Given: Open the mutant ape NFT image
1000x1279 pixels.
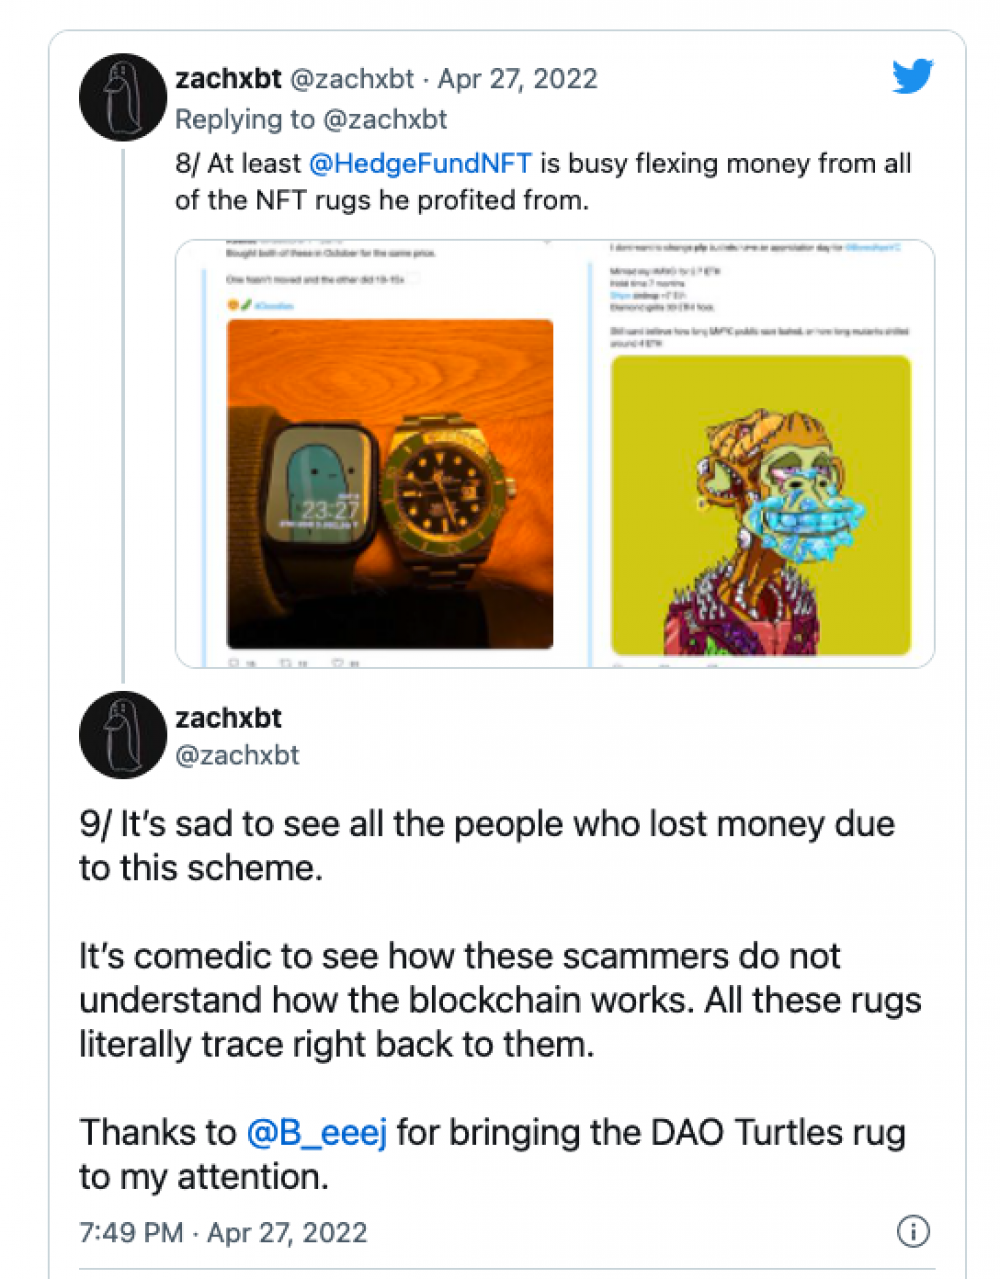Looking at the screenshot, I should [x=761, y=505].
